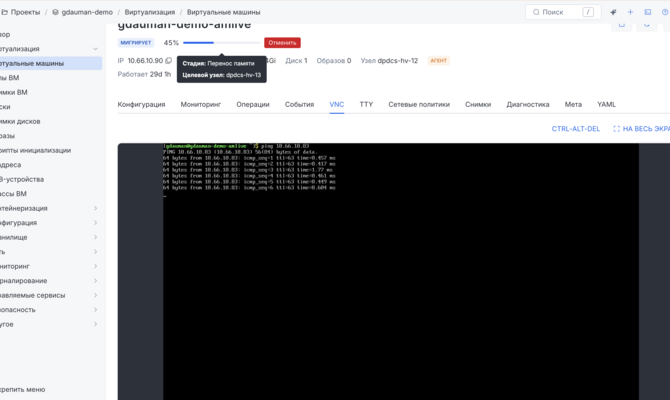Screen dimensions: 670x400
Task: Open gdauman-demo project breadcrumb
Action: [x=87, y=12]
